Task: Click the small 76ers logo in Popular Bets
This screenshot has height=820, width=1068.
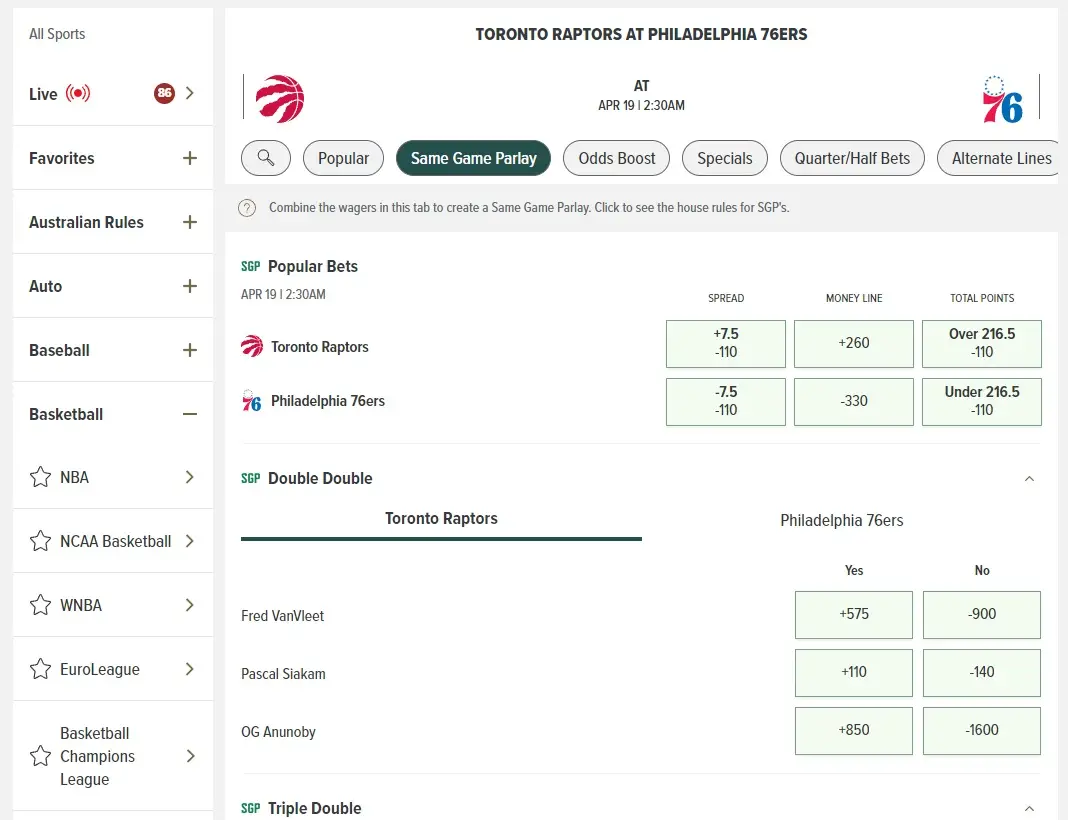Action: tap(251, 400)
